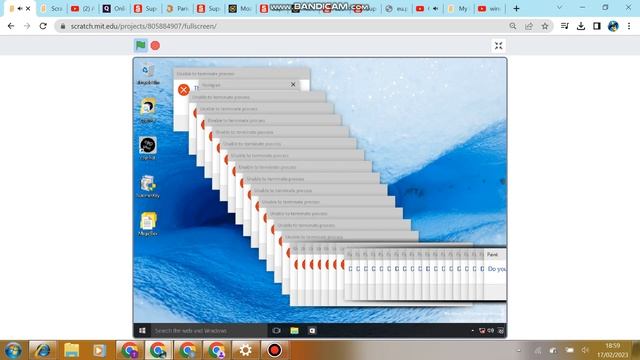
Task: Open the fourth desktop icon above yellow document
Action: (x=148, y=186)
